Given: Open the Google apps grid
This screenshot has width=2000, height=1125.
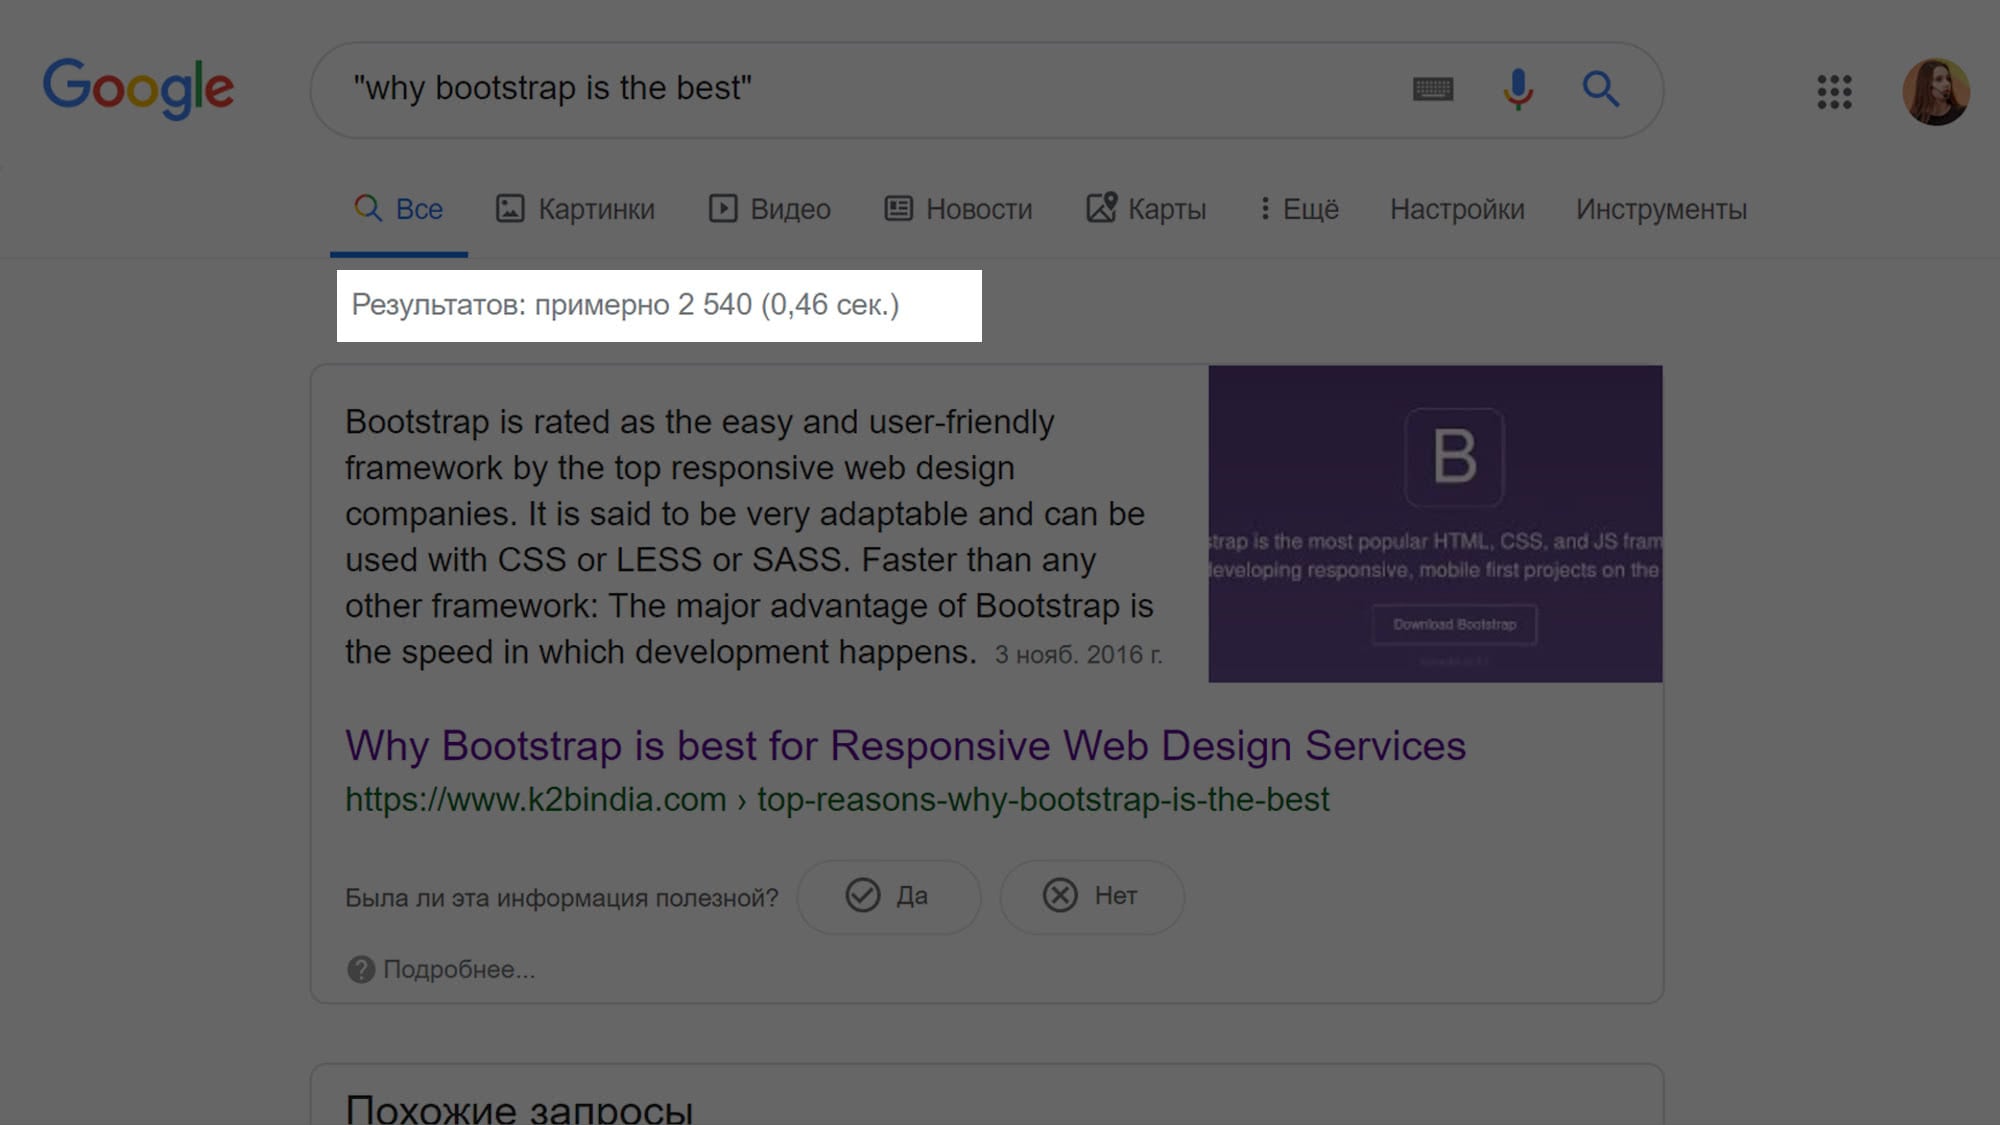Looking at the screenshot, I should pos(1834,92).
